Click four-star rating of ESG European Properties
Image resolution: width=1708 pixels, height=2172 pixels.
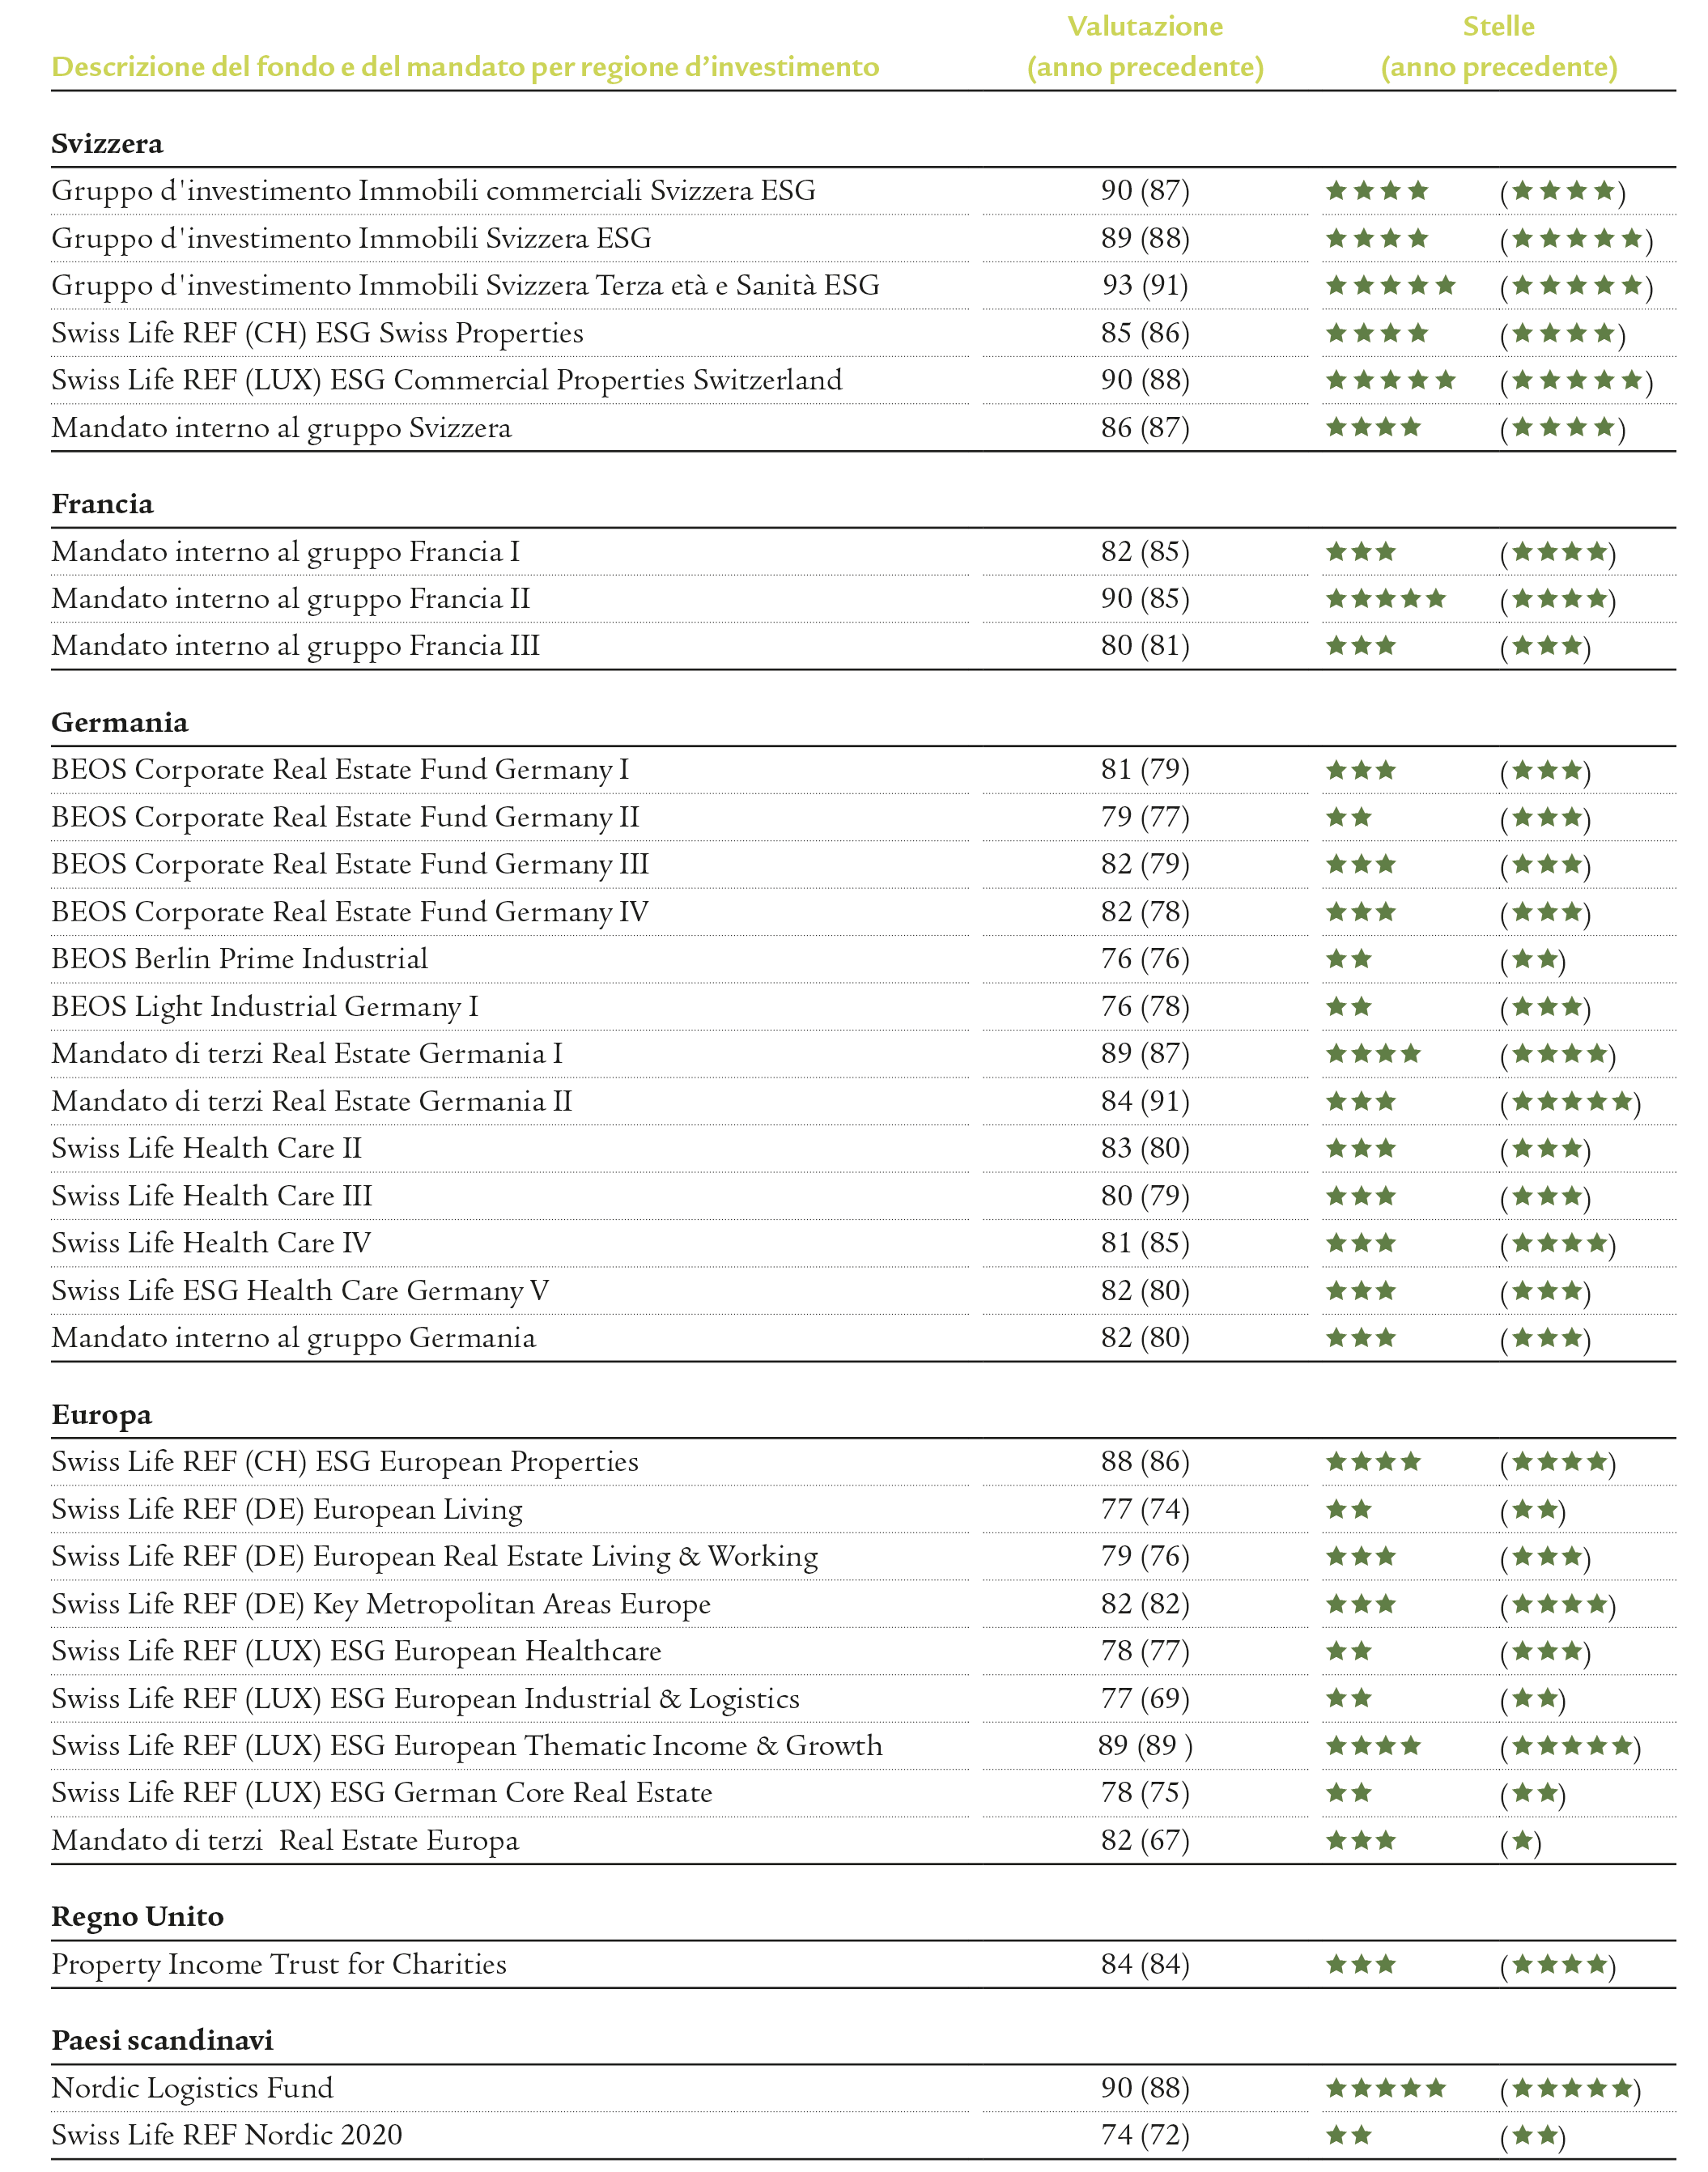(1374, 1462)
